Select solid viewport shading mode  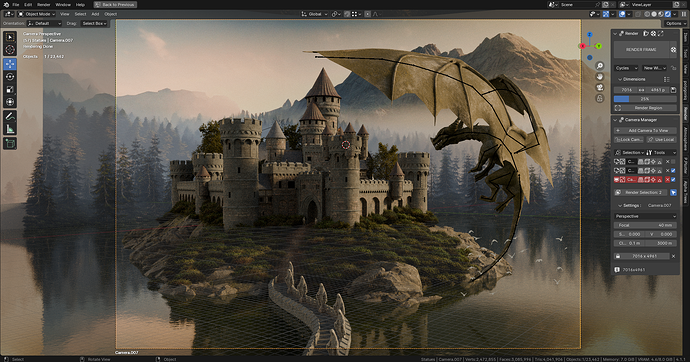[654, 14]
